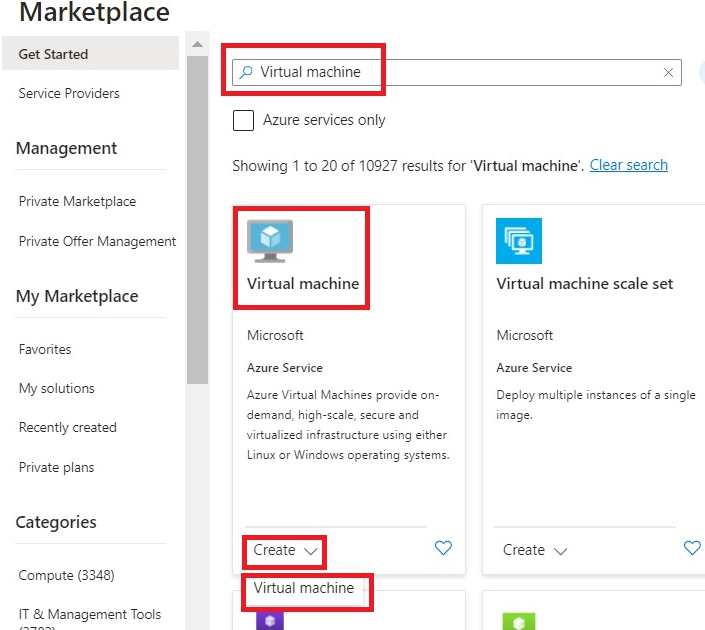Viewport: 705px width, 630px height.
Task: Favorite the Virtual machine scale set heart
Action: click(692, 548)
